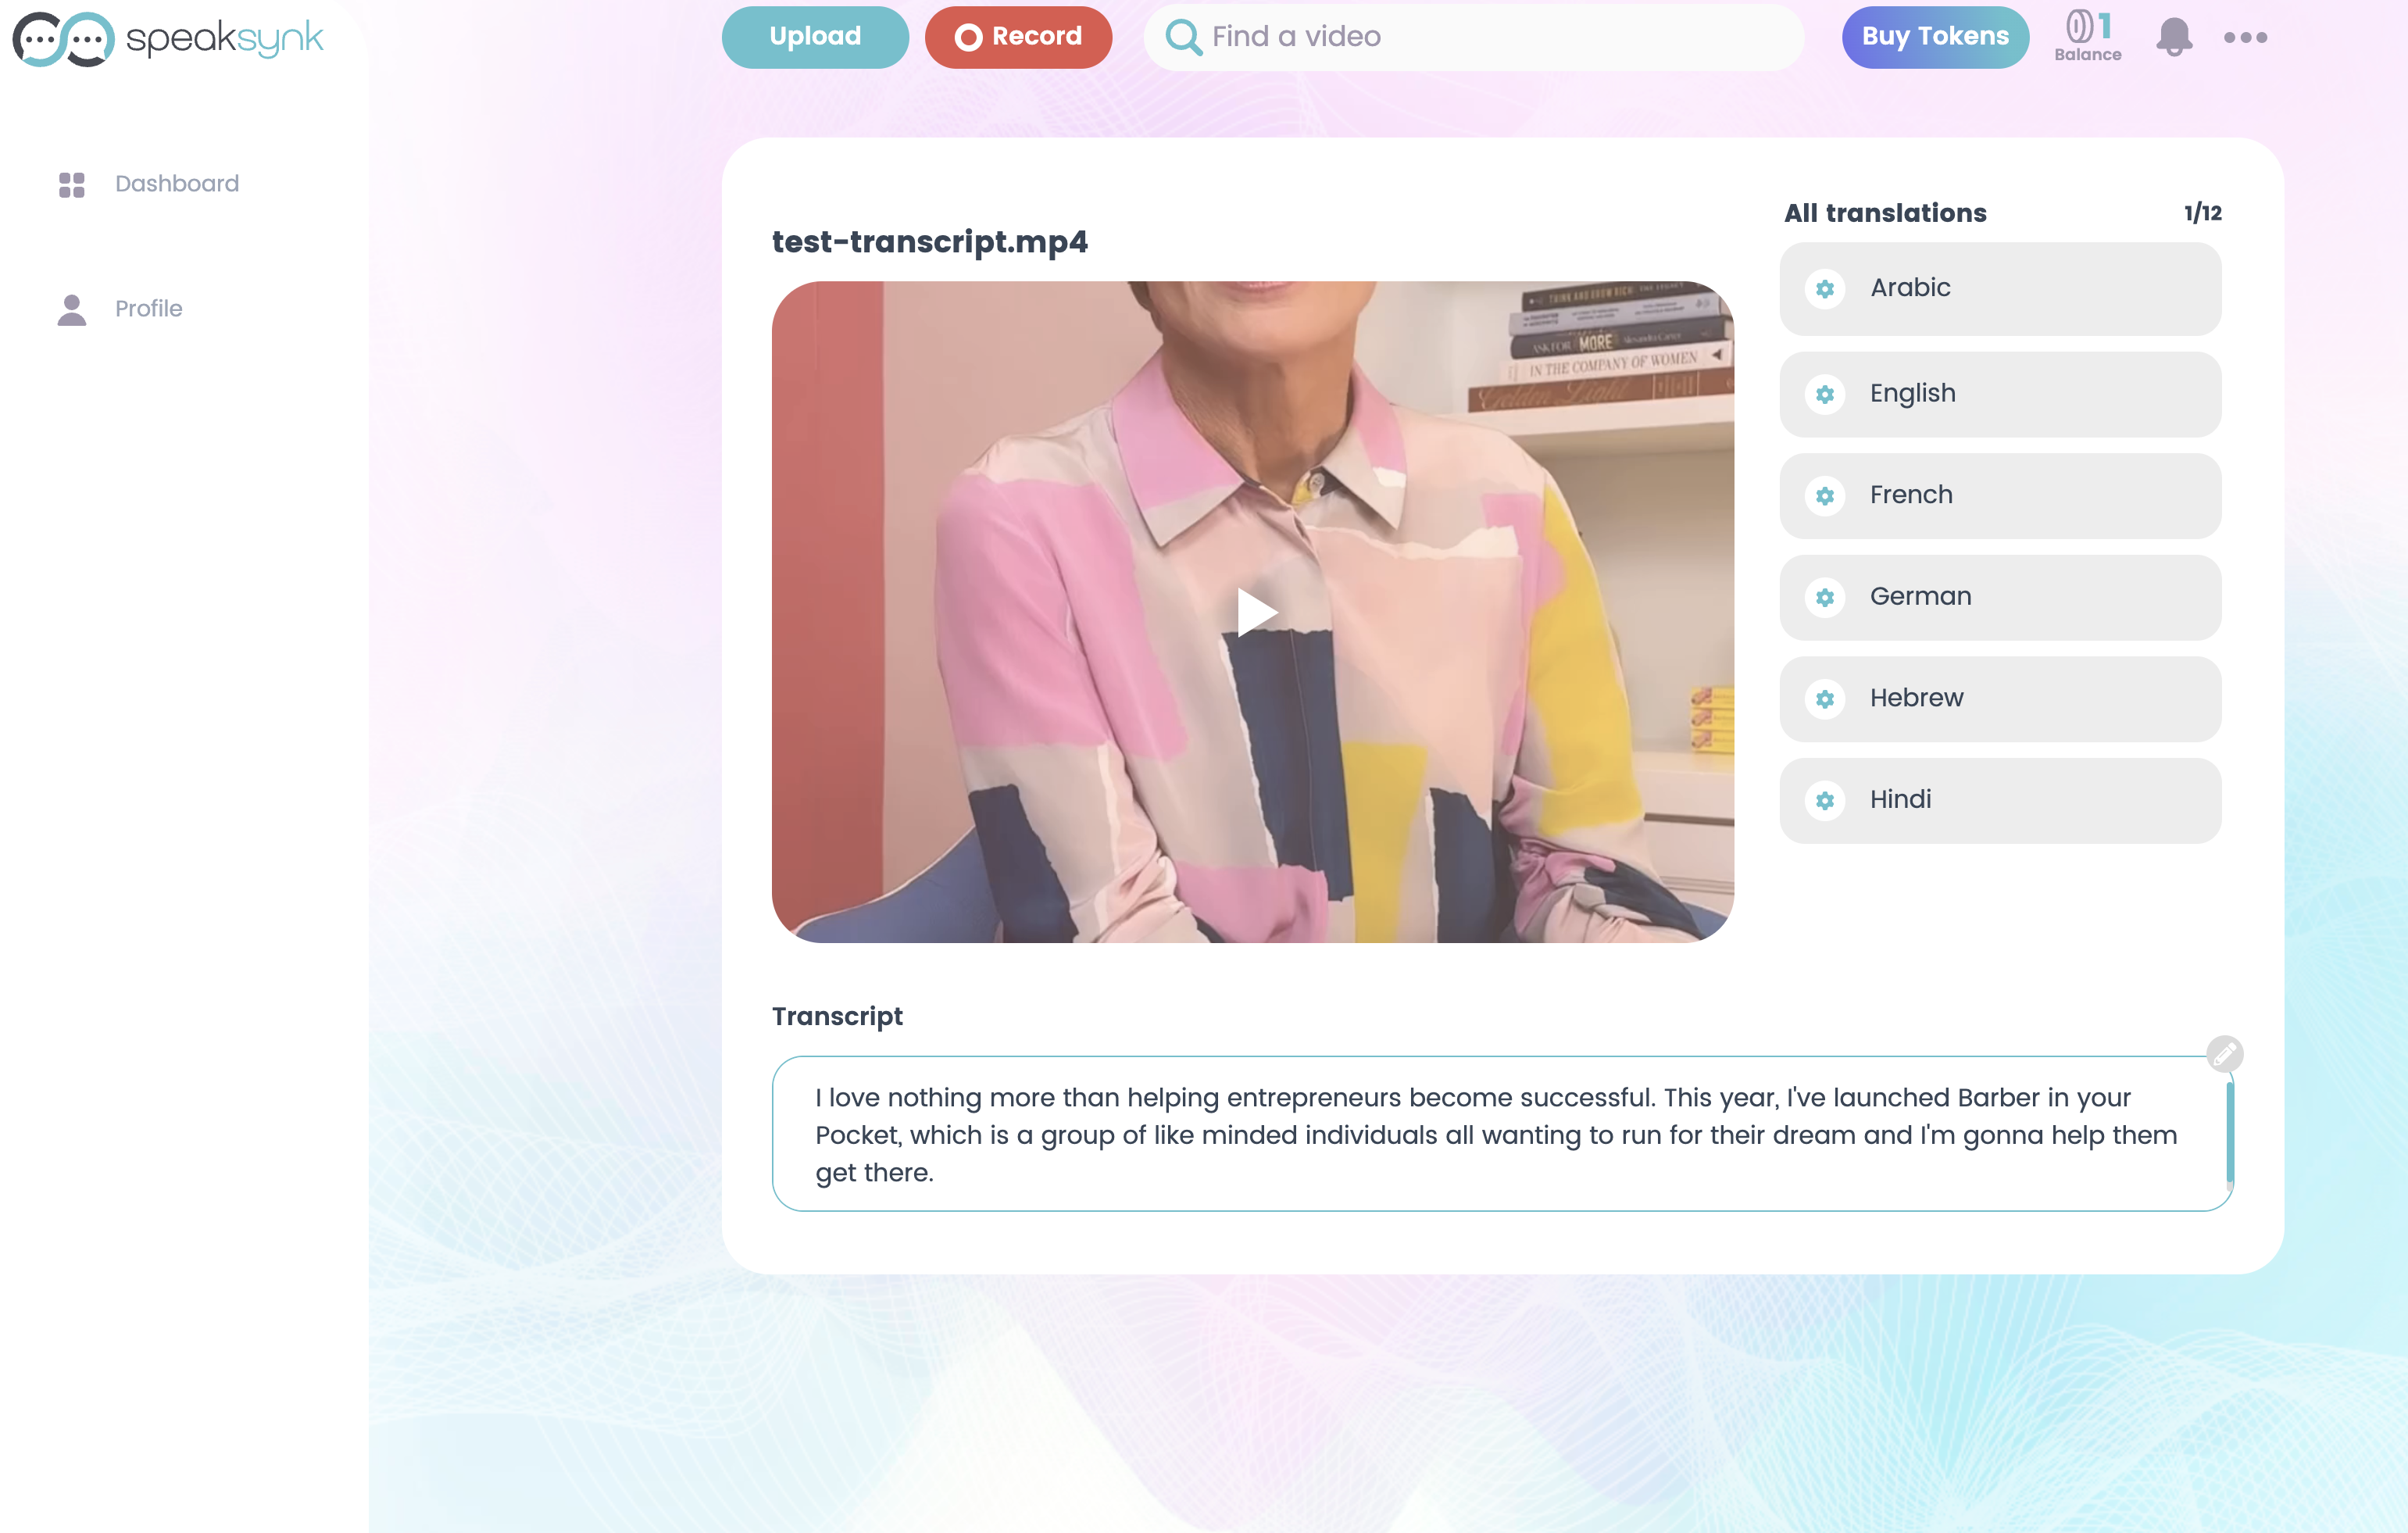The width and height of the screenshot is (2408, 1533).
Task: Click the Dashboard menu item
Action: pos(177,183)
